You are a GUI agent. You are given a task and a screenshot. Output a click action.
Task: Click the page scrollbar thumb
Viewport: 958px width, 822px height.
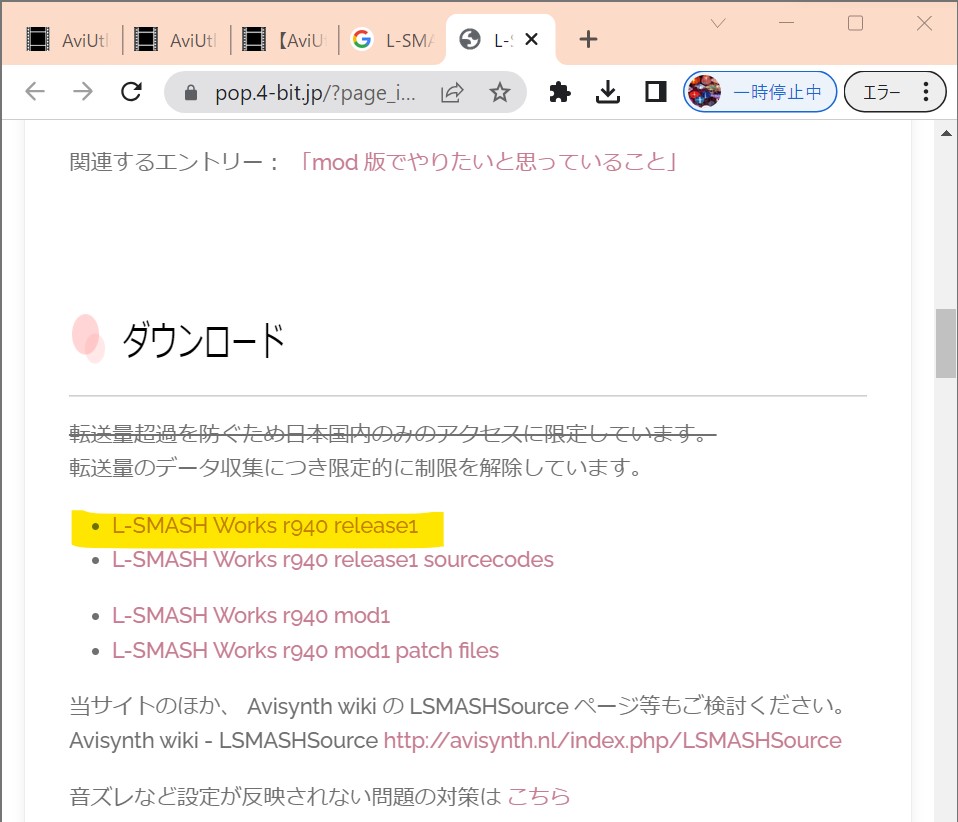946,343
